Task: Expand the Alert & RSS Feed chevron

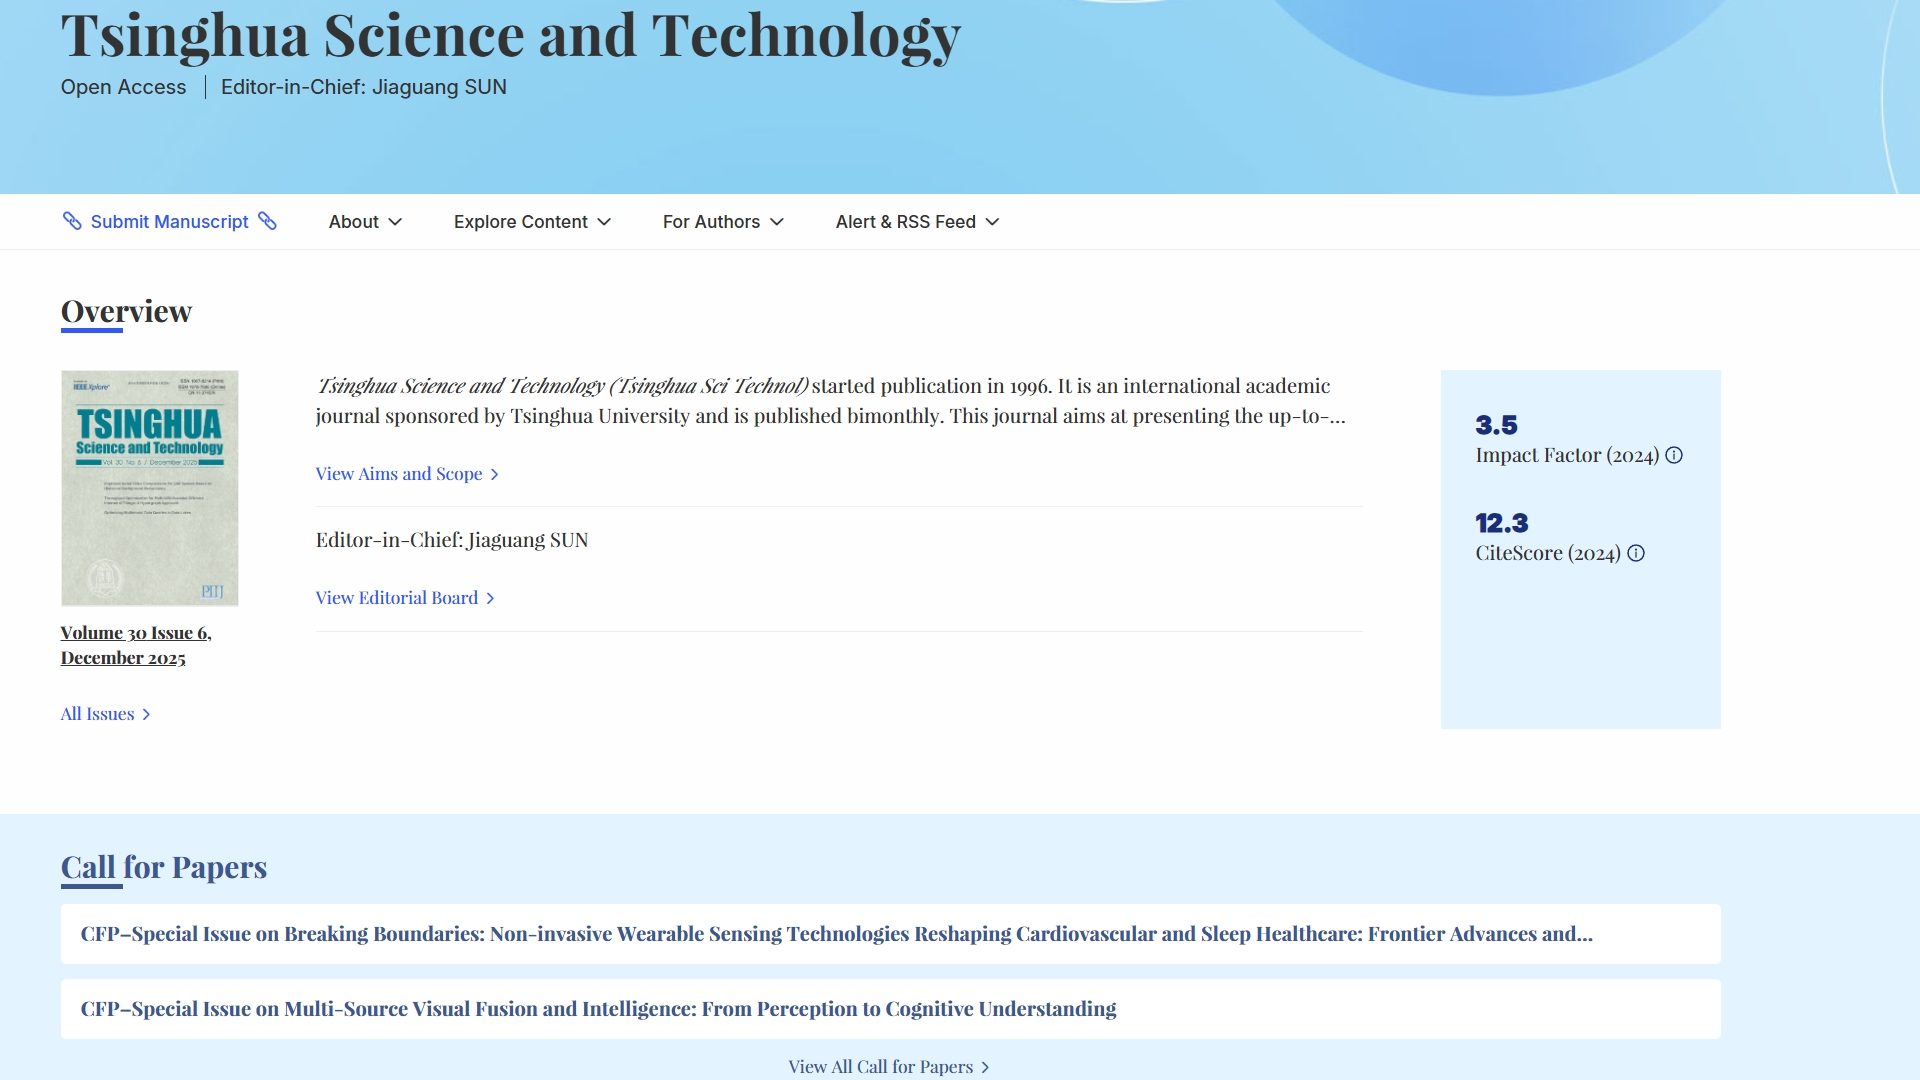Action: [x=992, y=222]
